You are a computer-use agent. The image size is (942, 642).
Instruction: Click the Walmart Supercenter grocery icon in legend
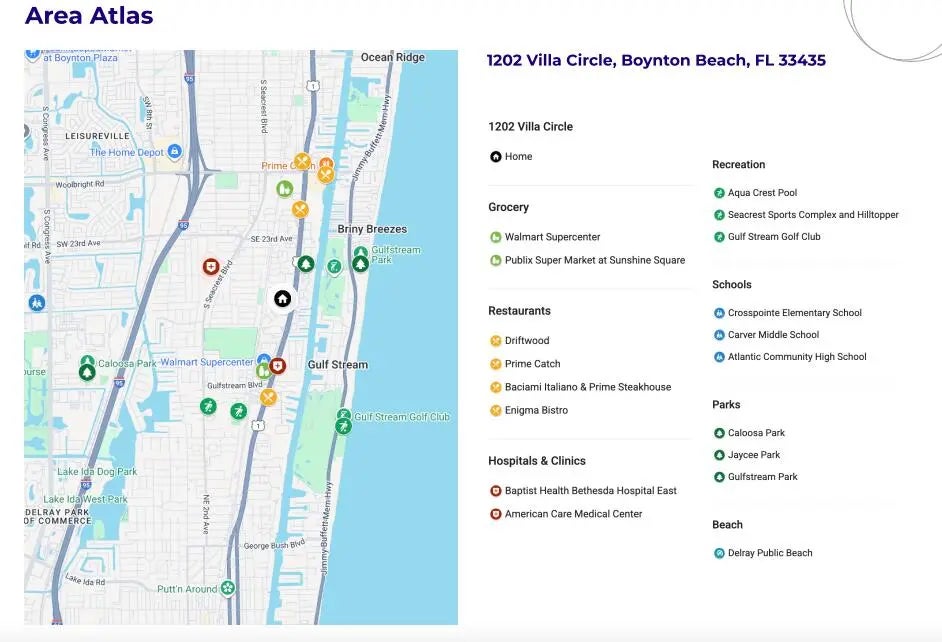495,237
